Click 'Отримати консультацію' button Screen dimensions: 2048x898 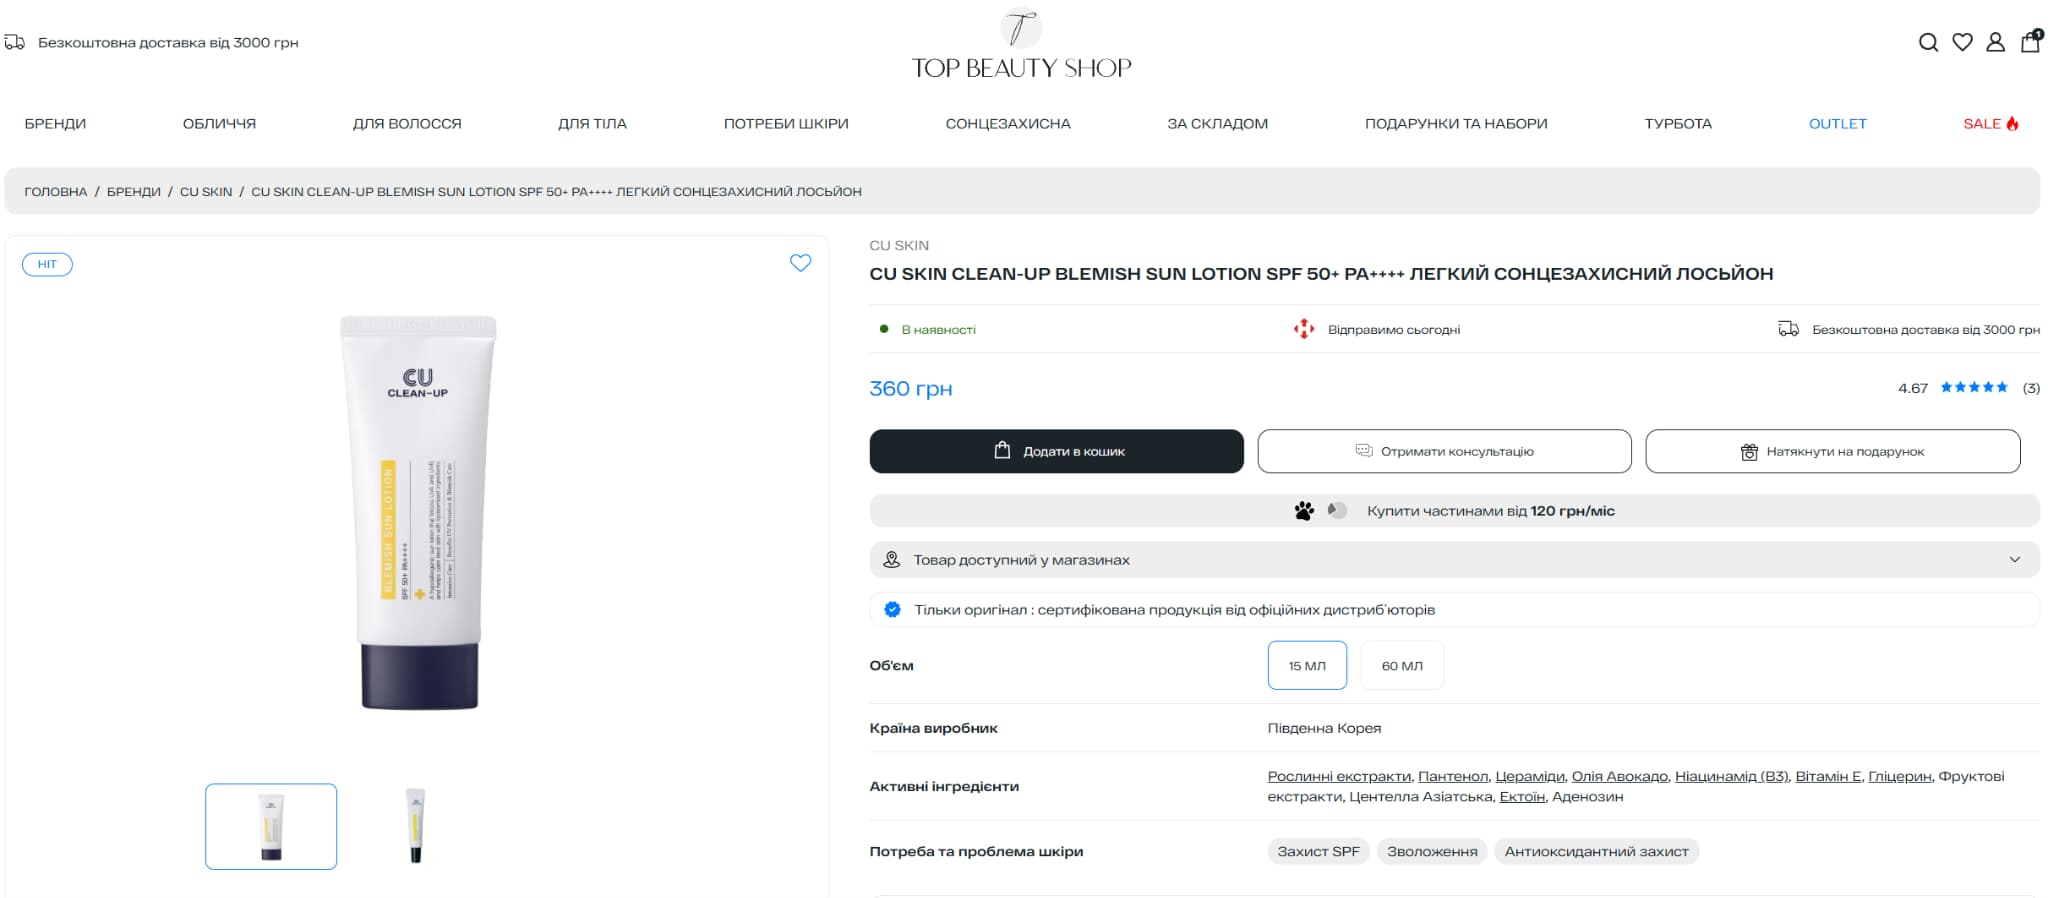point(1444,451)
